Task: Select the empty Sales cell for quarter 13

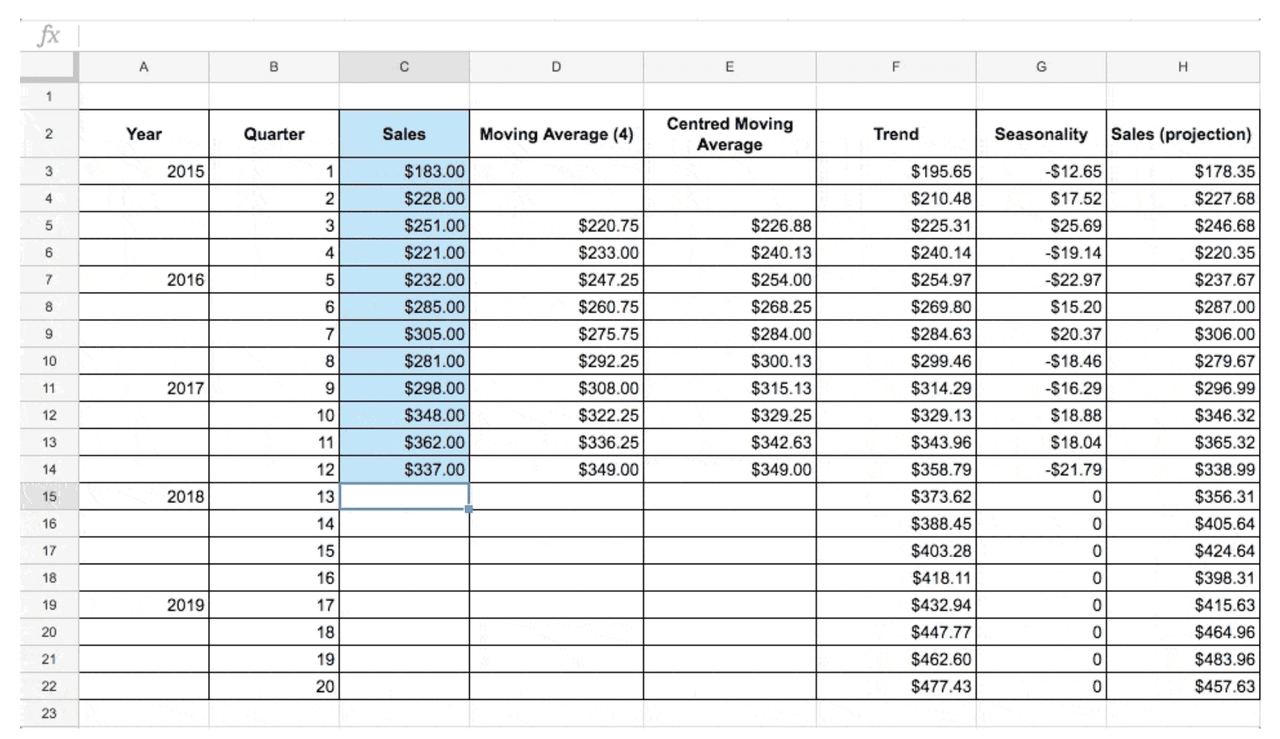Action: click(x=404, y=496)
